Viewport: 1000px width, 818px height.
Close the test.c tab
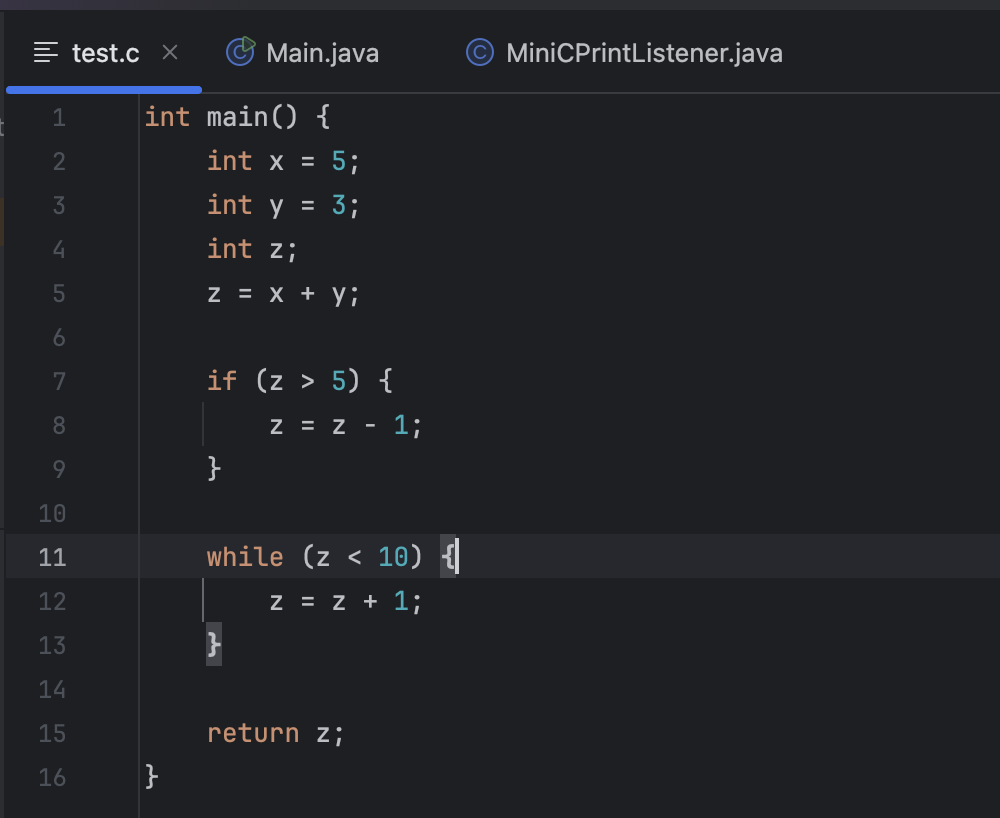pos(170,52)
